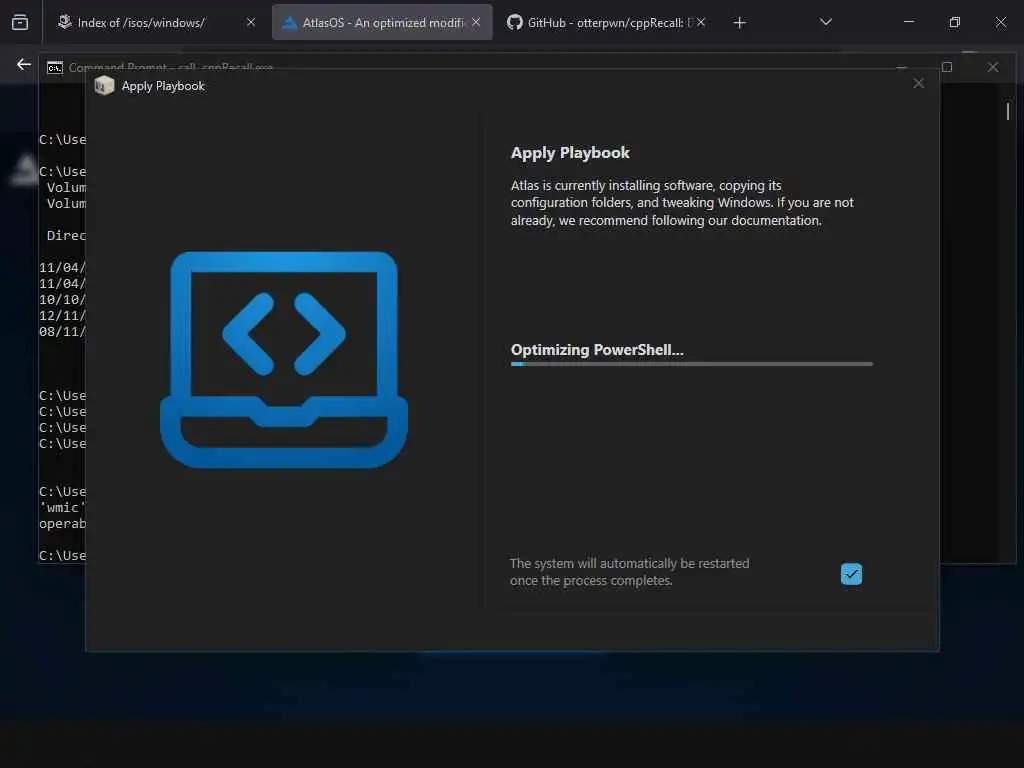Click the laptop code illustration
Image resolution: width=1024 pixels, height=768 pixels.
(x=283, y=359)
